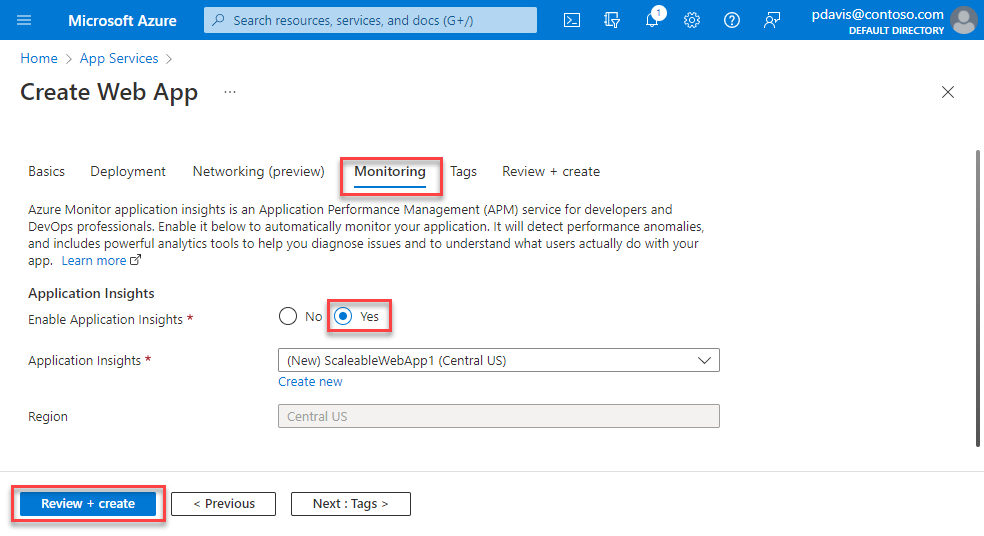Launch Cloud Shell from the top bar
Image resolution: width=984 pixels, height=536 pixels.
point(572,20)
